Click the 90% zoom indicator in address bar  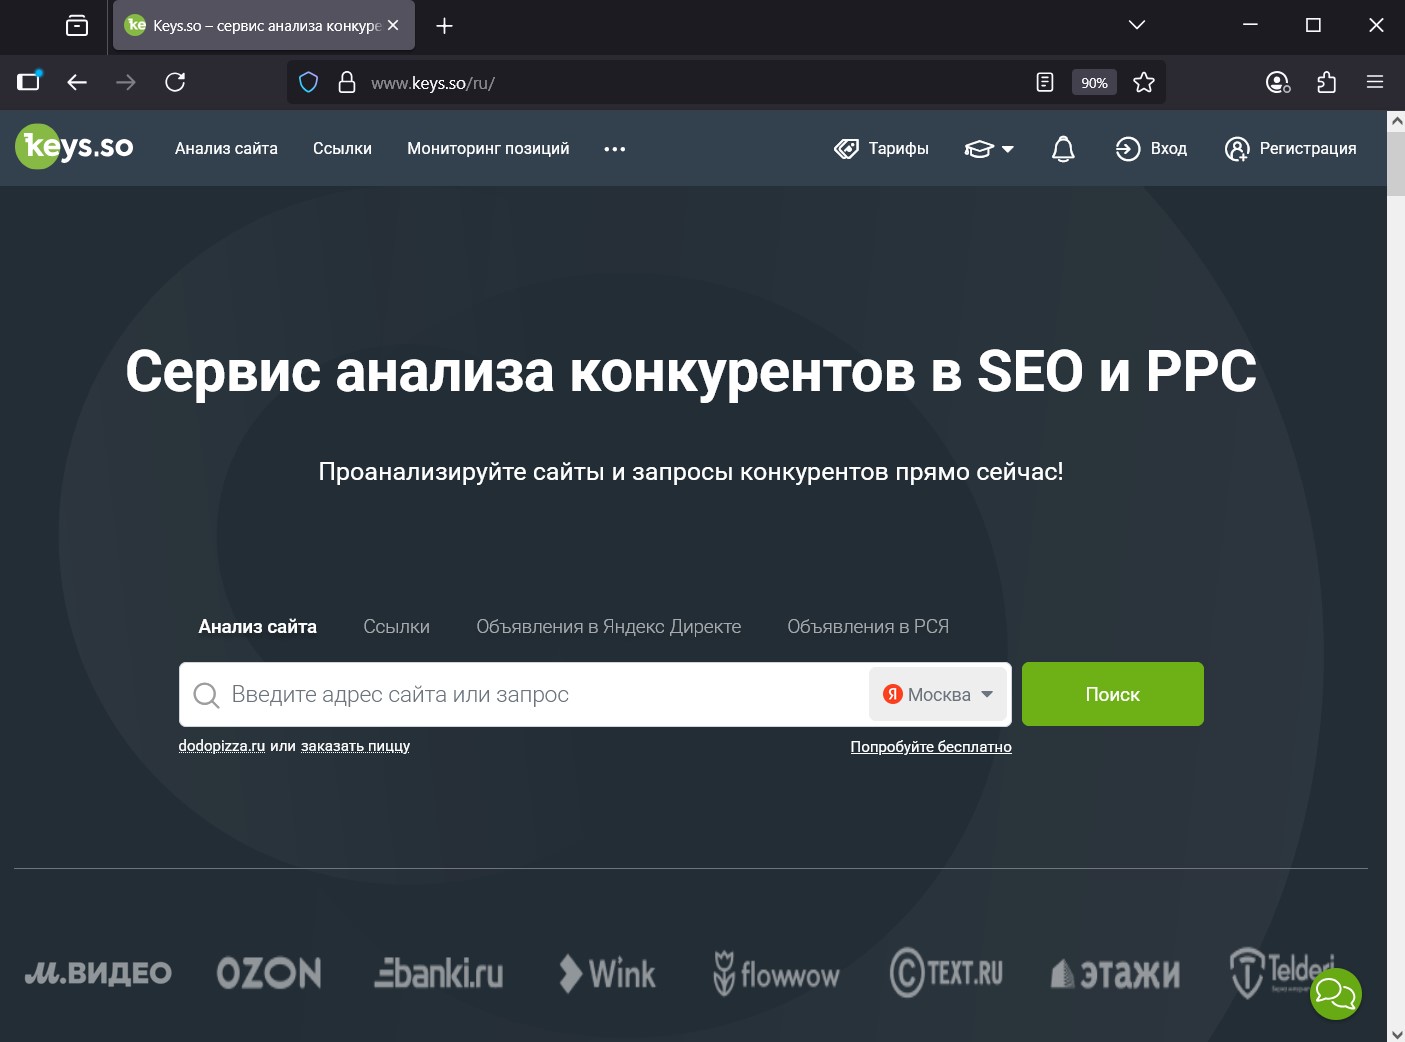coord(1094,82)
